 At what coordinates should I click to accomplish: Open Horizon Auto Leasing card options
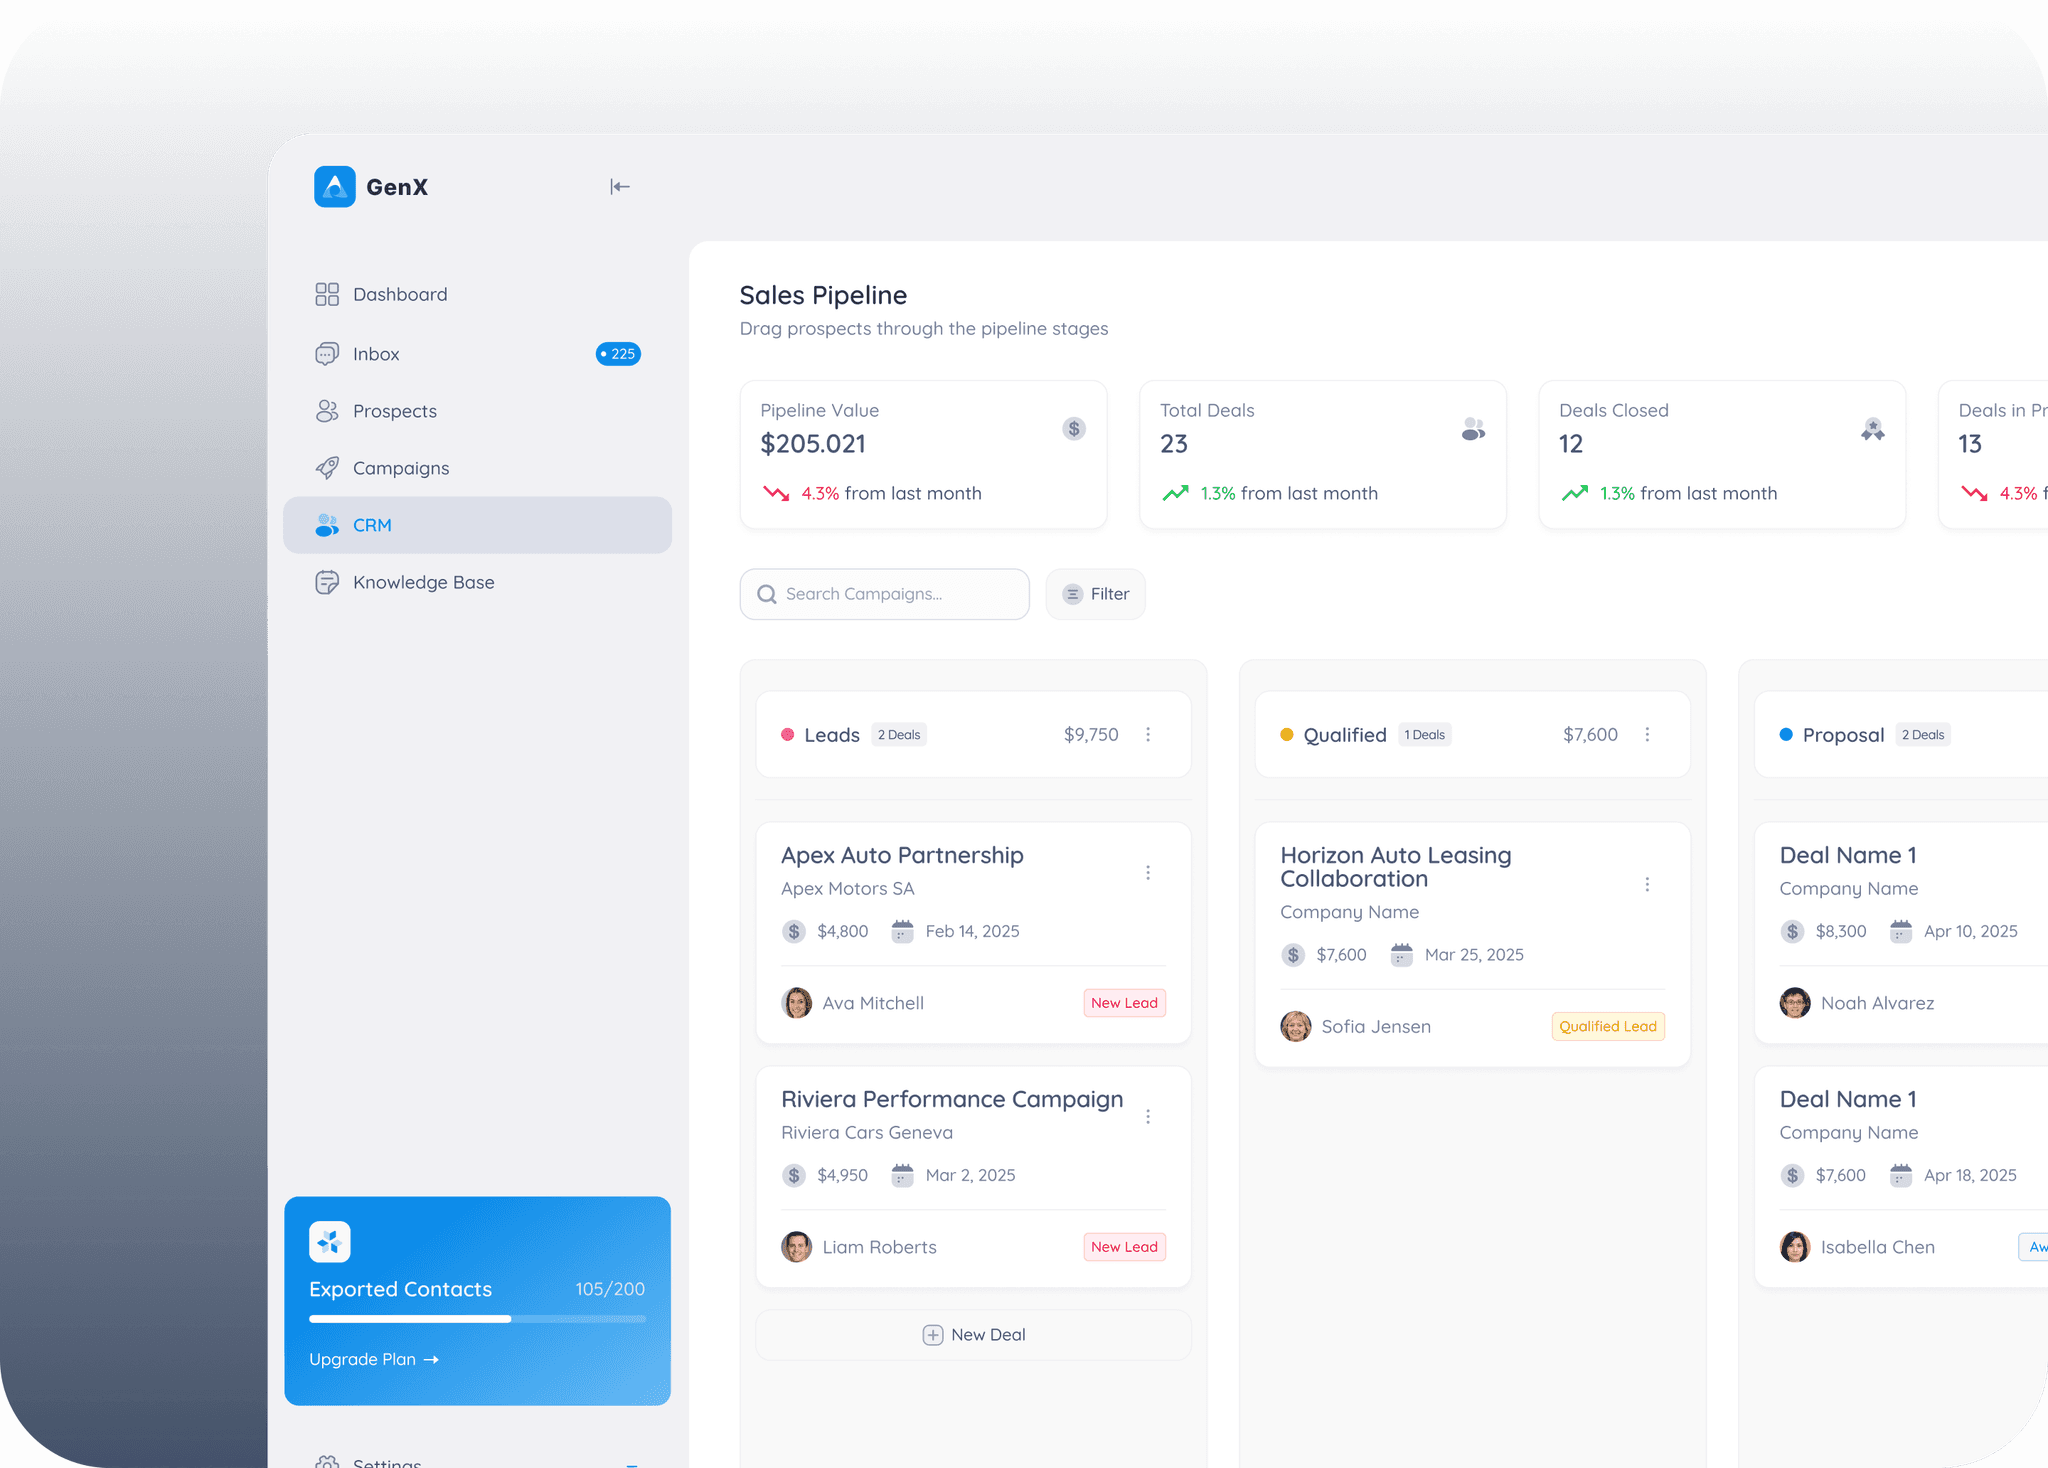pos(1647,885)
